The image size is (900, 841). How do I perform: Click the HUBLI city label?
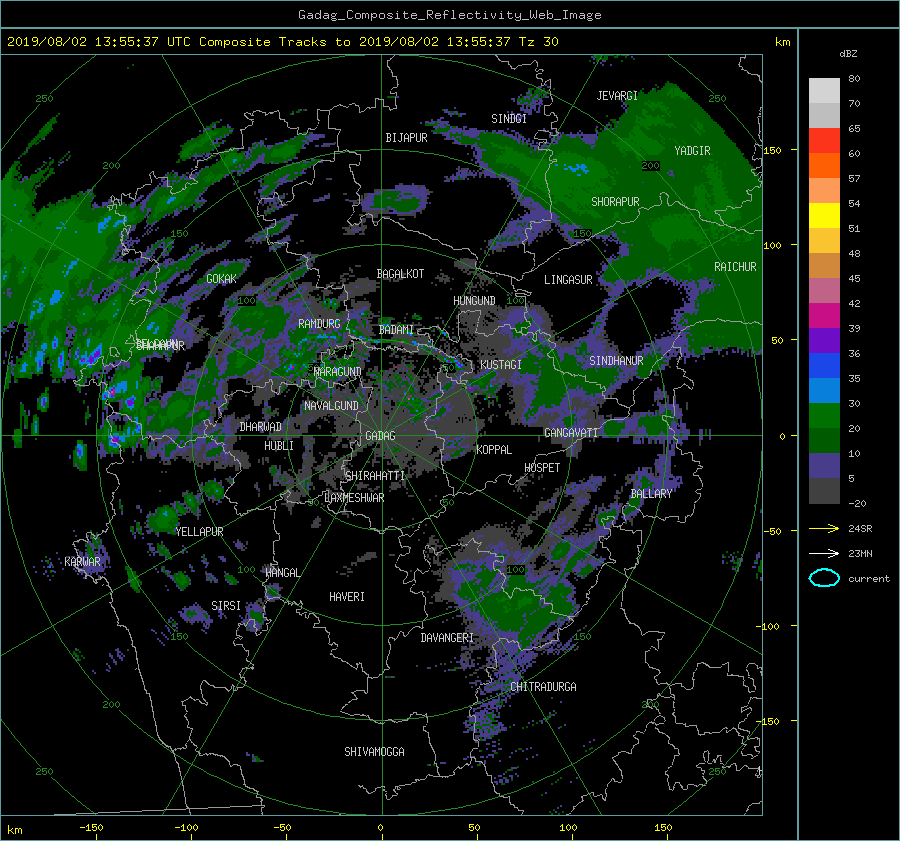pos(279,446)
